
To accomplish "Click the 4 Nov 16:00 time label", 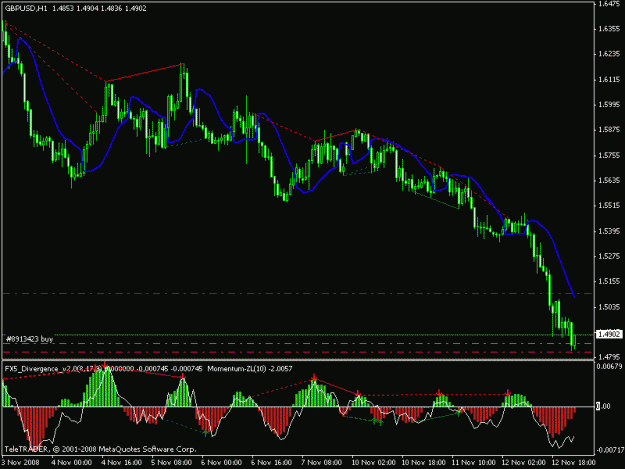I will 121,462.
